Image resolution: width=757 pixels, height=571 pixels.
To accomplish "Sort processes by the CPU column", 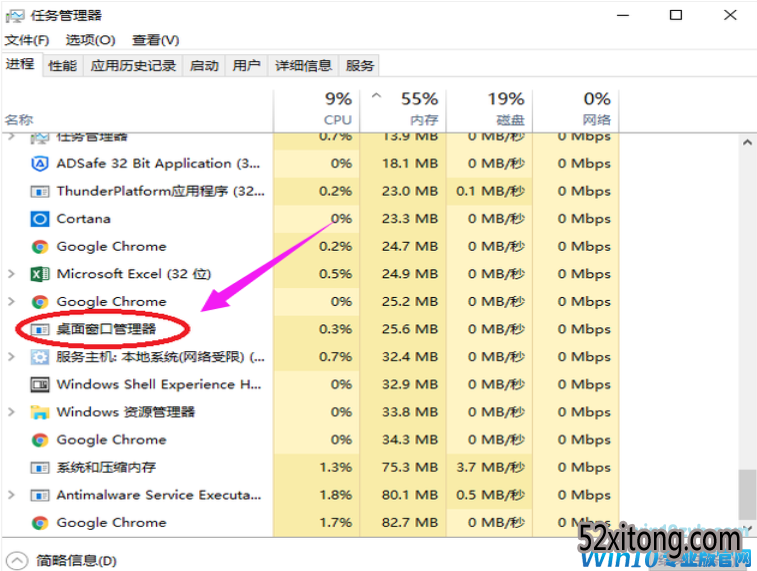I will (317, 111).
